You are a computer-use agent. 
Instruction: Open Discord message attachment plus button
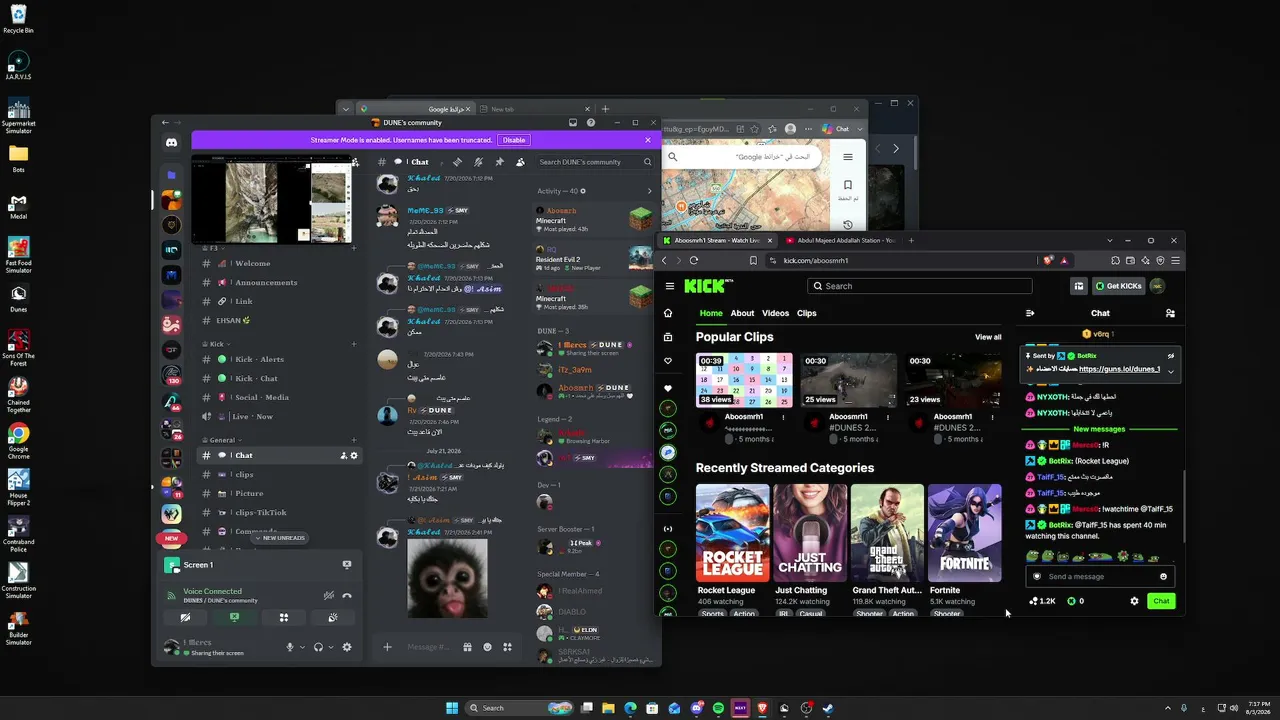click(x=388, y=647)
